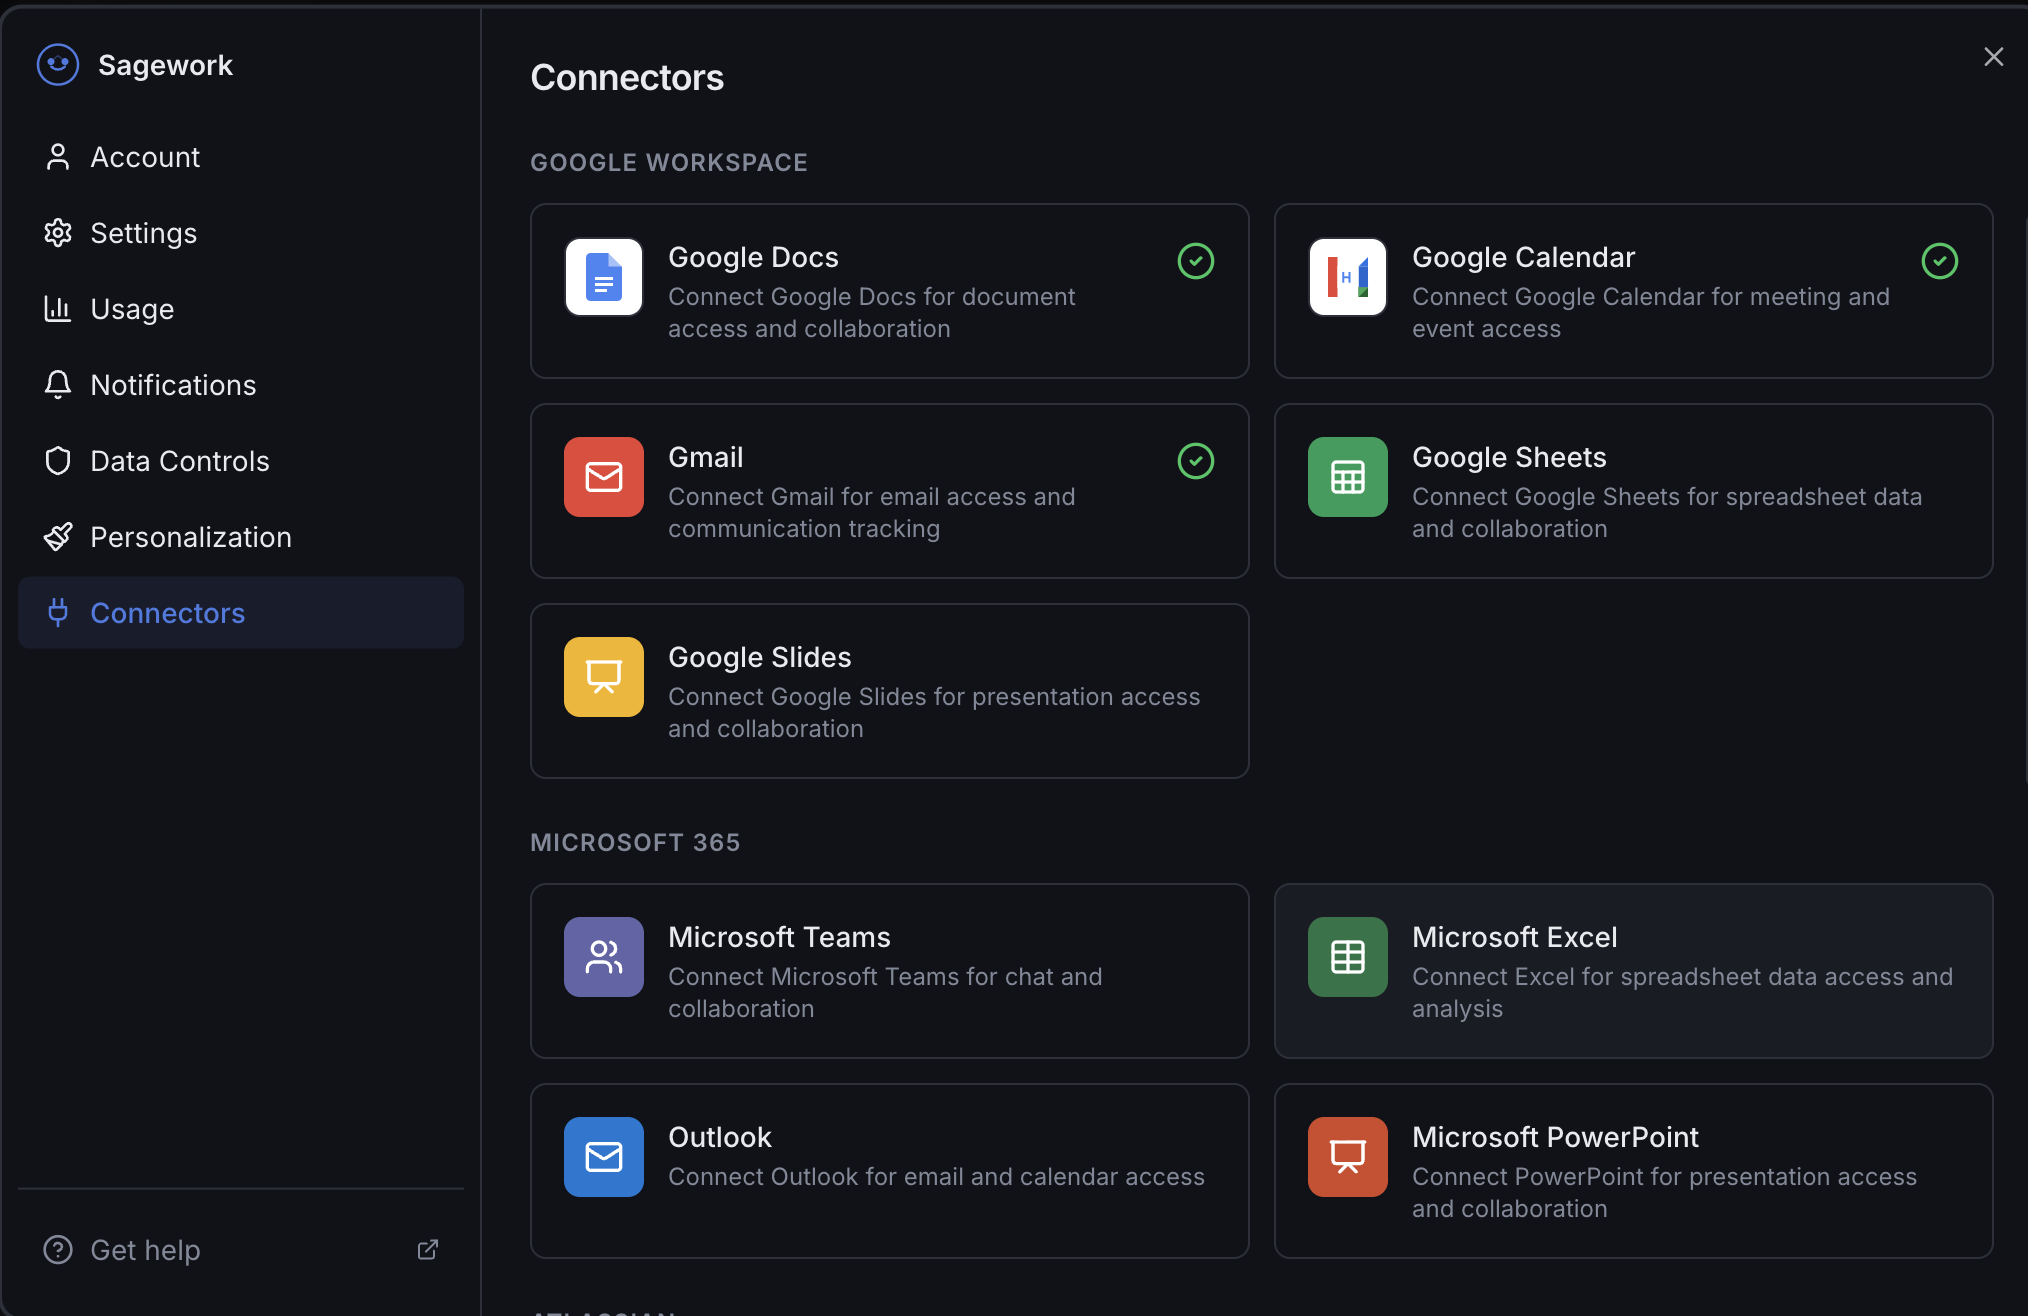
Task: Navigate to Data Controls
Action: [x=180, y=460]
